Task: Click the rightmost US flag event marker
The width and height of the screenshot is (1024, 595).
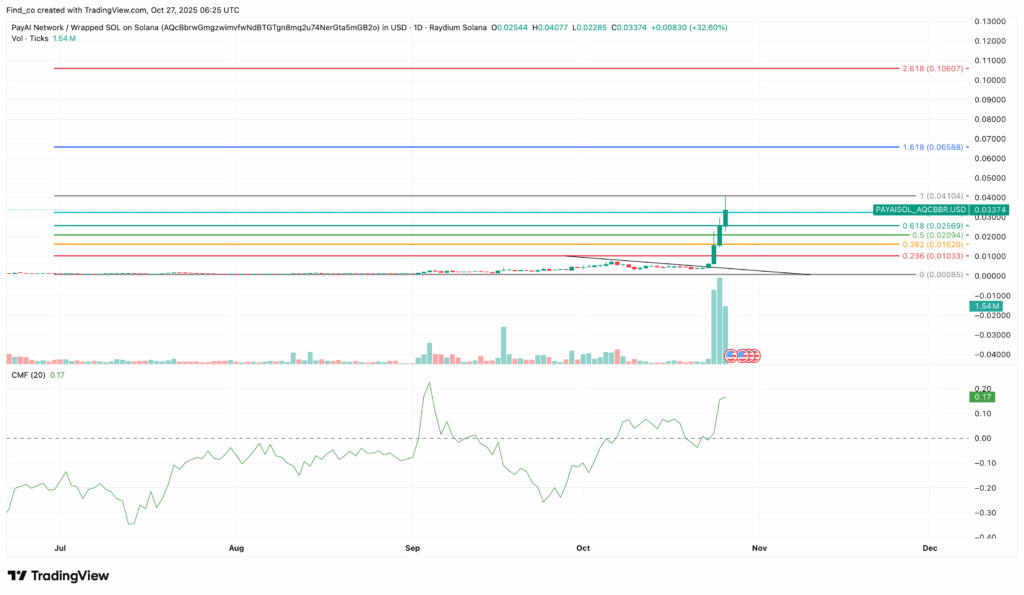Action: pos(755,355)
